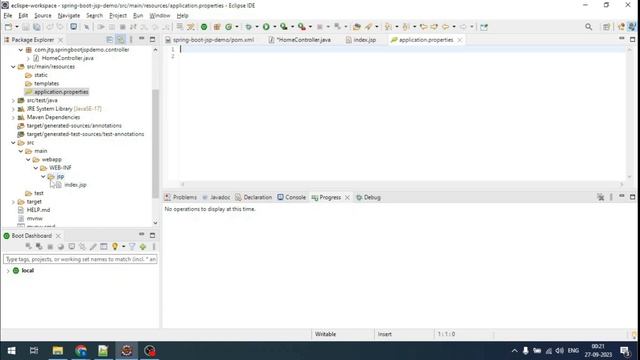Open Task View on the taskbar

(x=34, y=351)
